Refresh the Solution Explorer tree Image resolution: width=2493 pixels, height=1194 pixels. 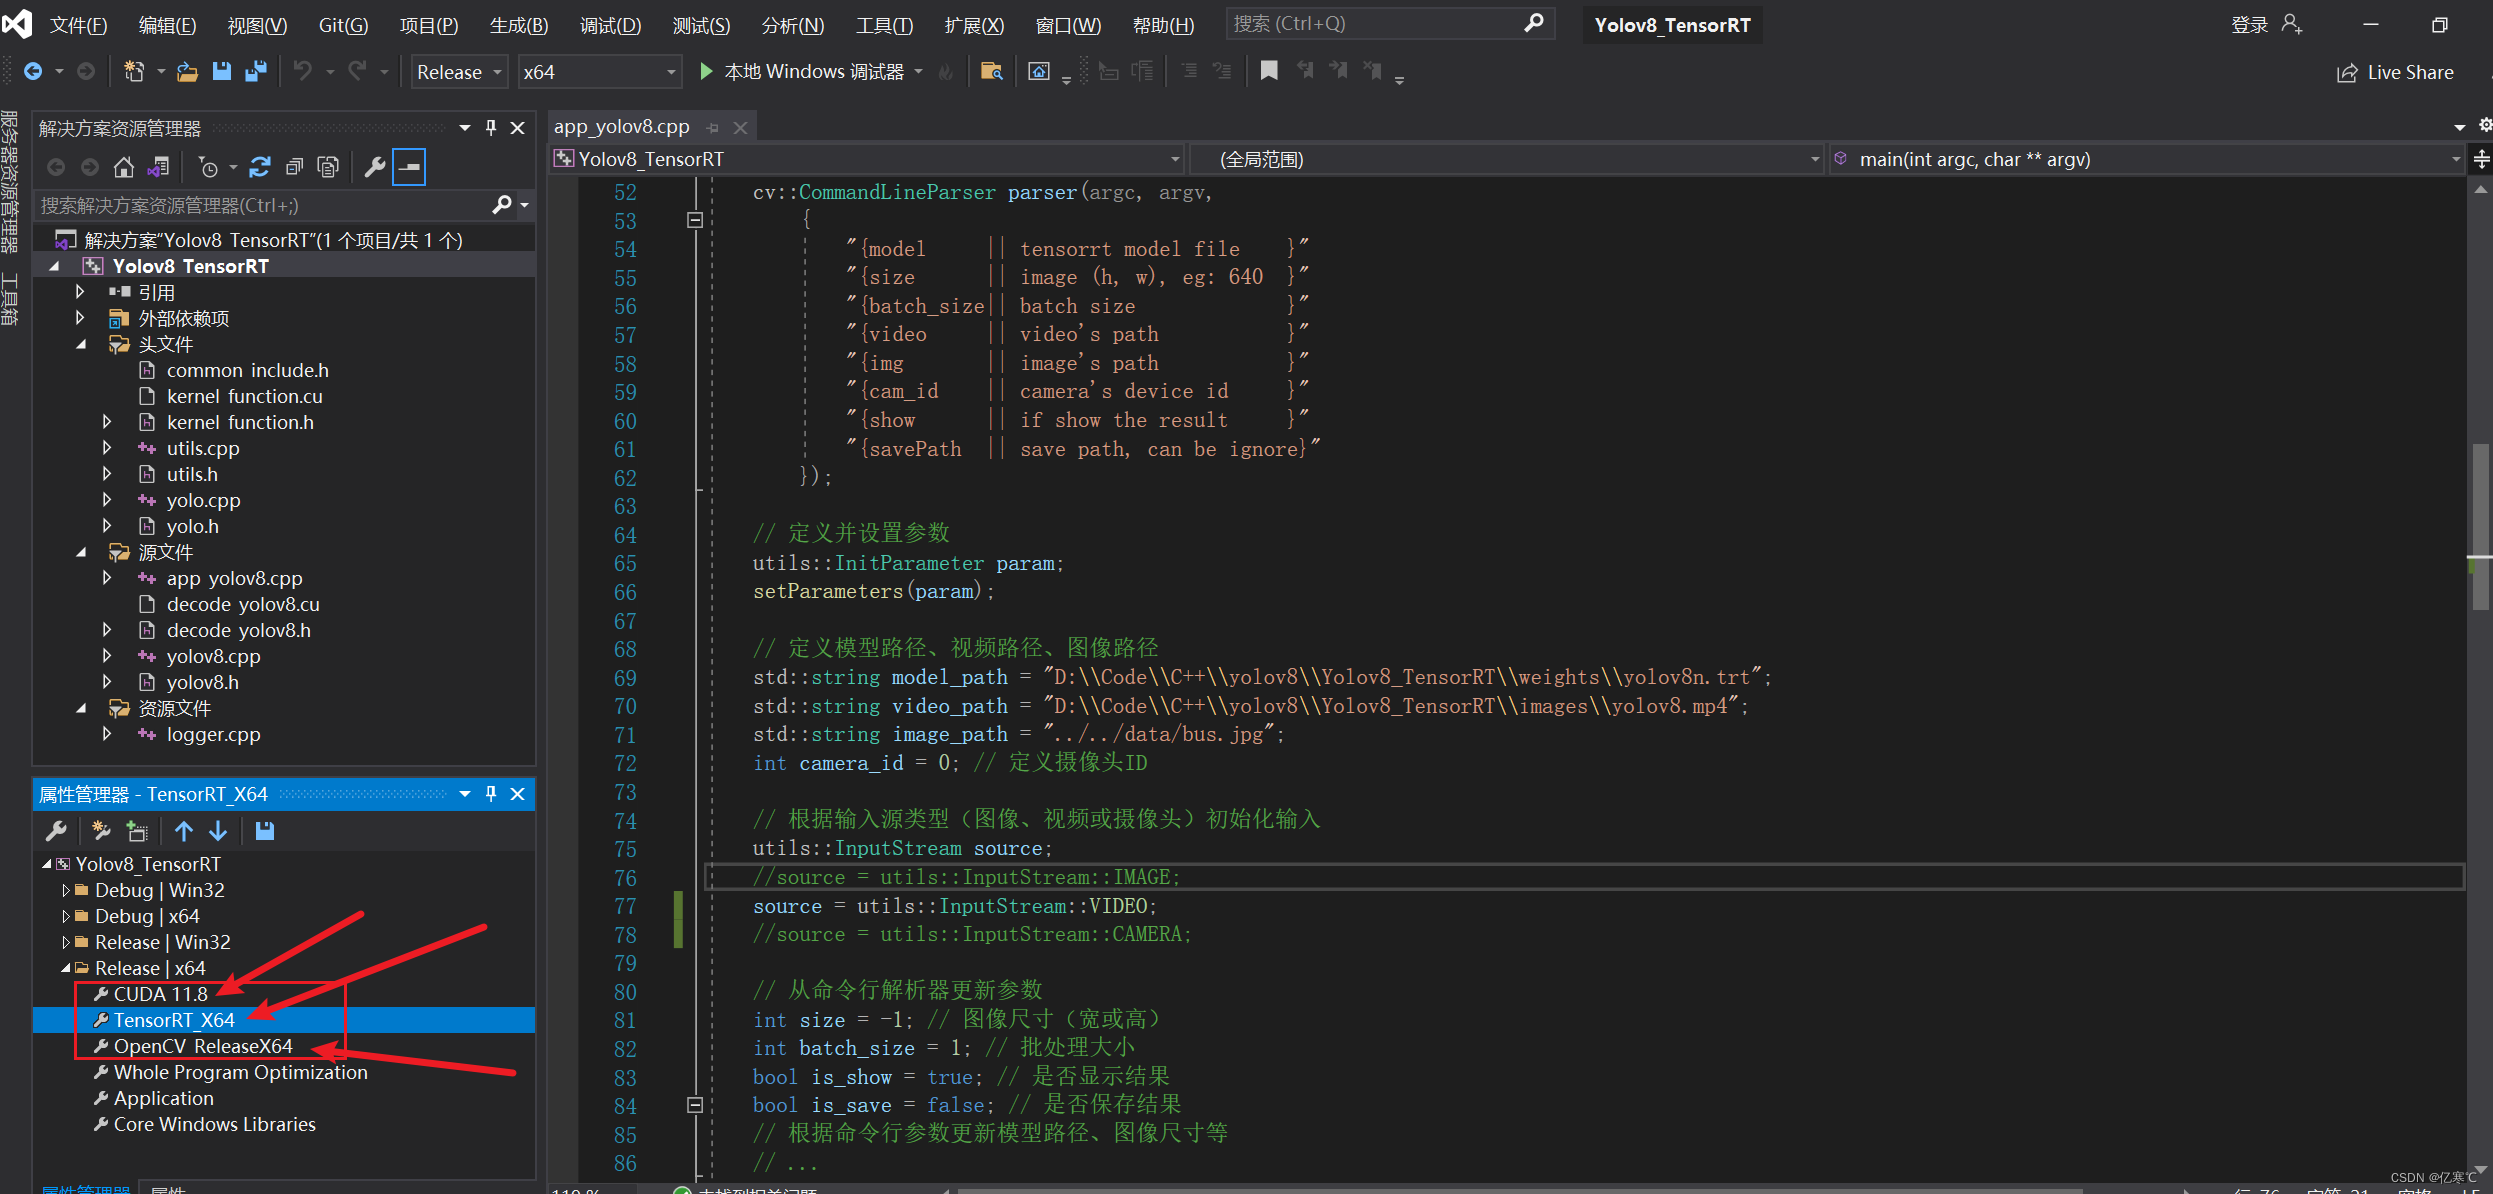coord(260,167)
